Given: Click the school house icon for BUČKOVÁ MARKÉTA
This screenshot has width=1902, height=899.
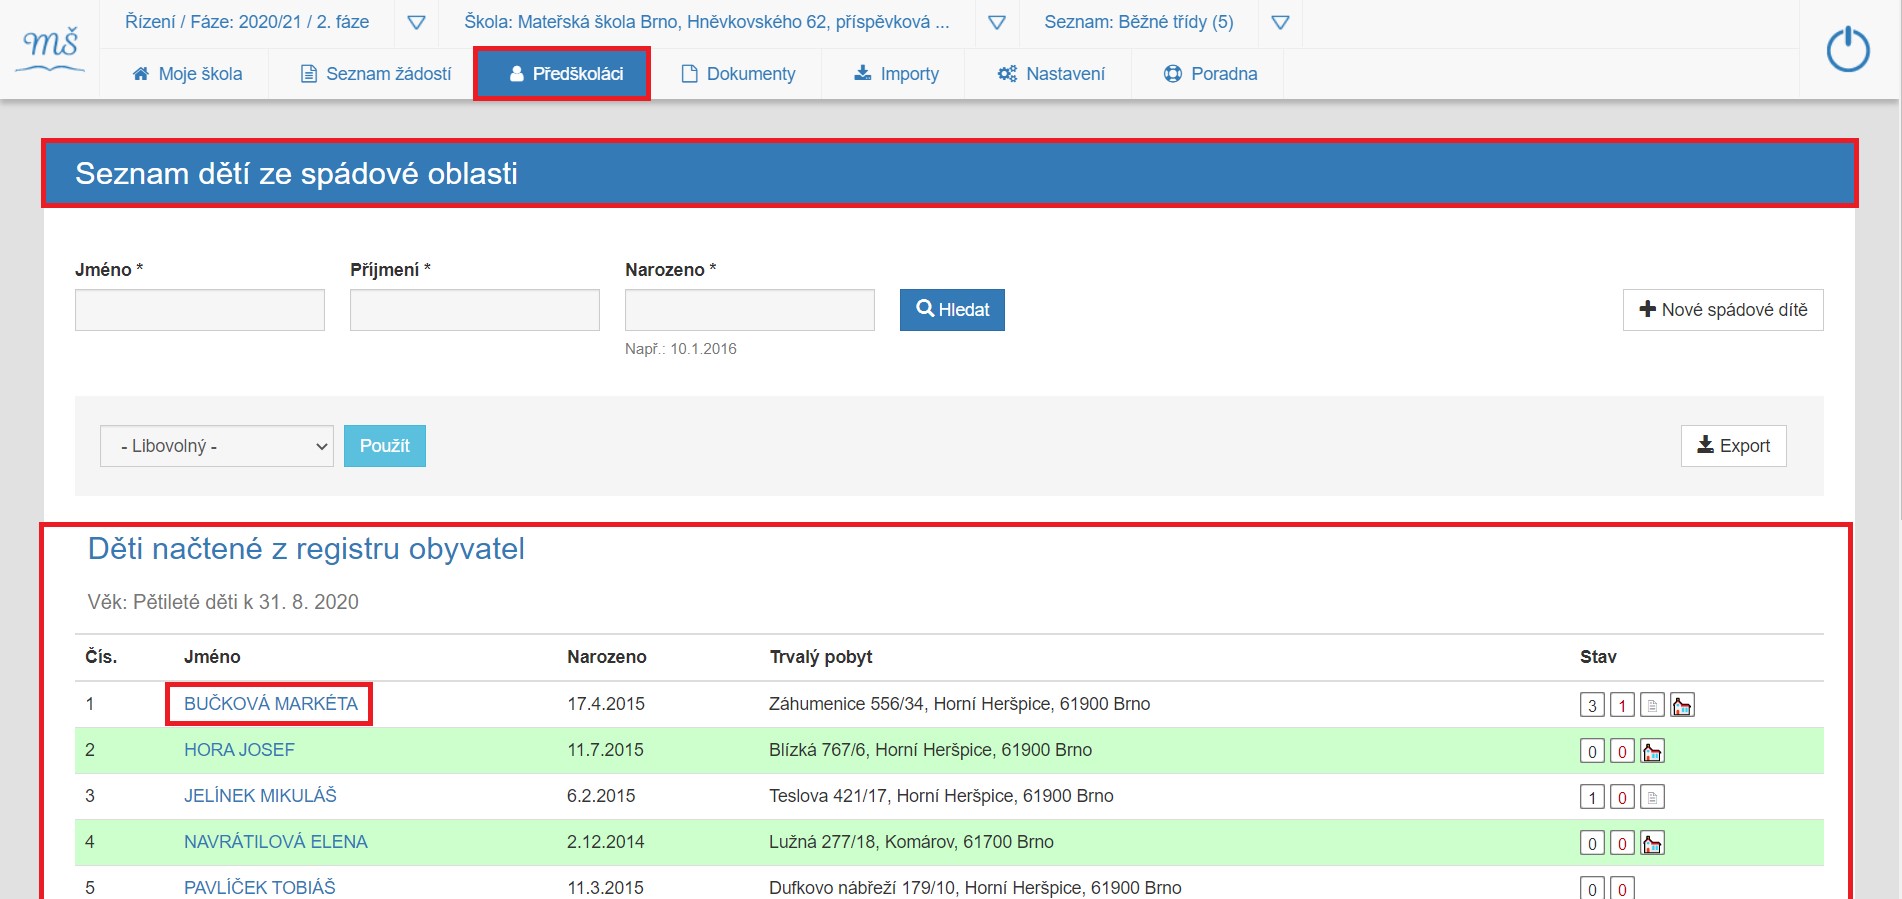Looking at the screenshot, I should click(1682, 705).
